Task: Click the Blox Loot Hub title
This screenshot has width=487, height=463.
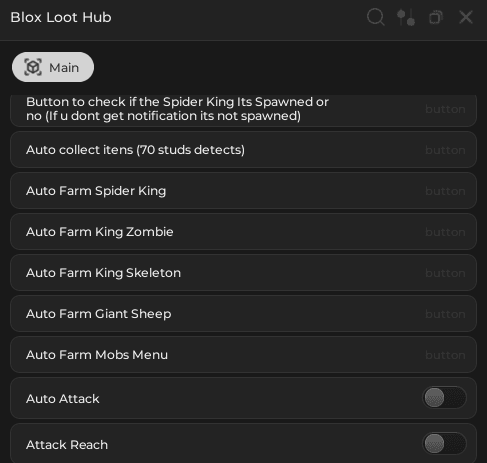Action: (61, 17)
